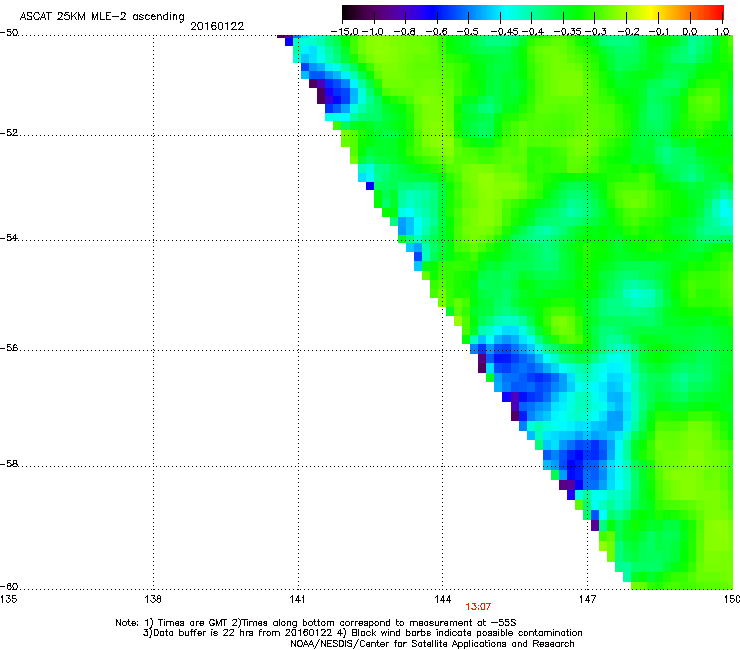The width and height of the screenshot is (740, 650).
Task: Click the '-1.0' color scale label
Action: [x=373, y=32]
